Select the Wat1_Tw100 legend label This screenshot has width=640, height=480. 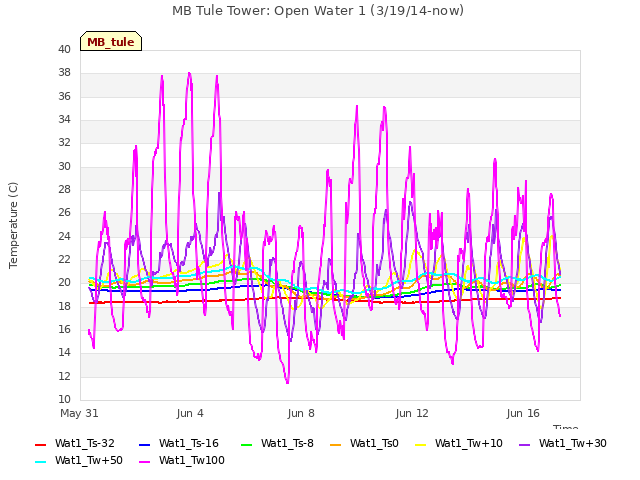(x=192, y=461)
